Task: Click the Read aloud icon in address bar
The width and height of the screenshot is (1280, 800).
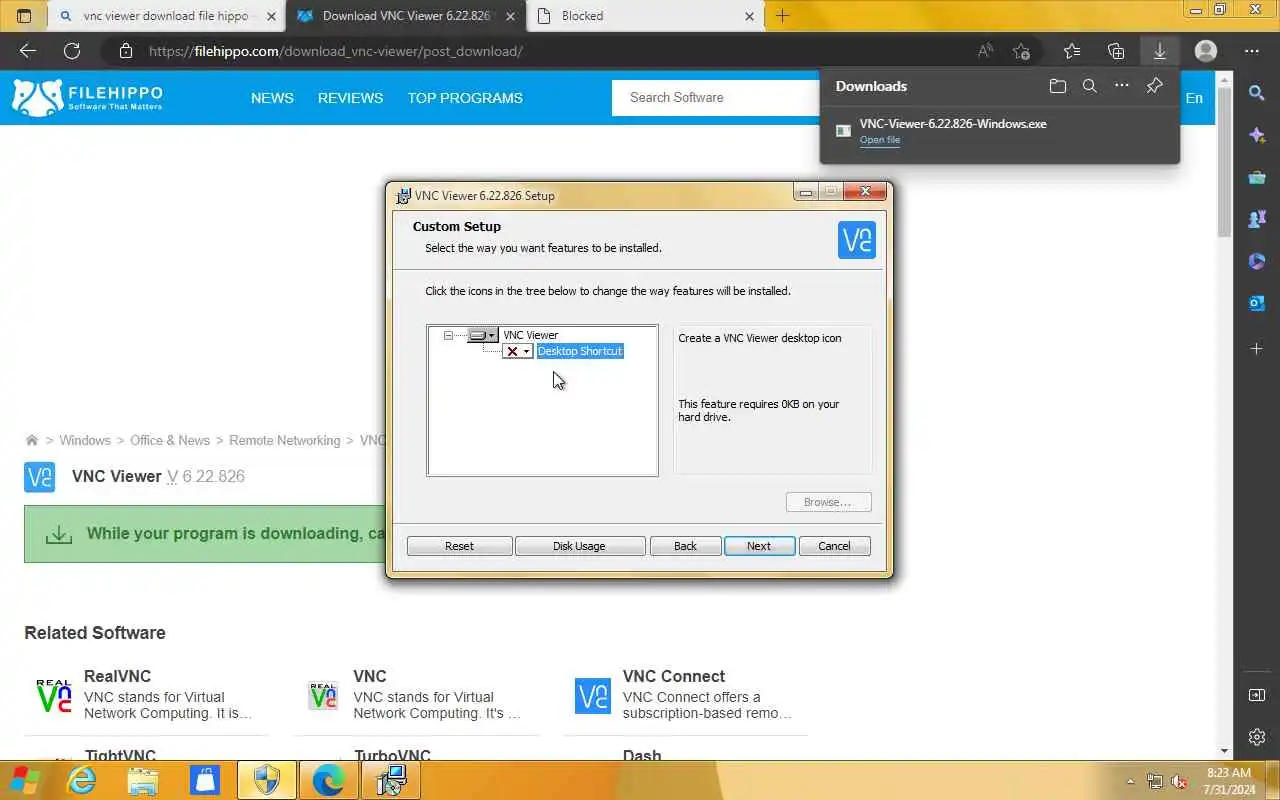Action: click(986, 51)
